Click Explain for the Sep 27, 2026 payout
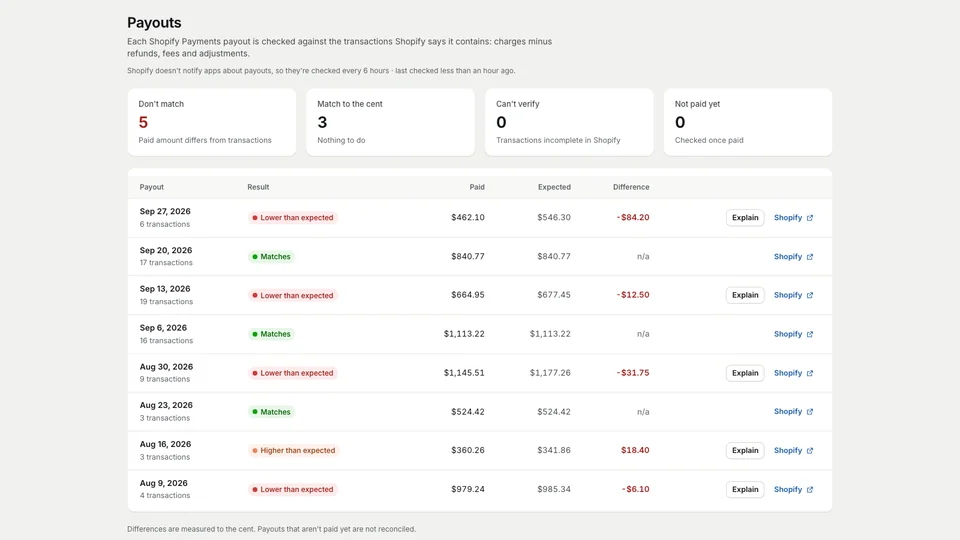The image size is (960, 540). (744, 217)
